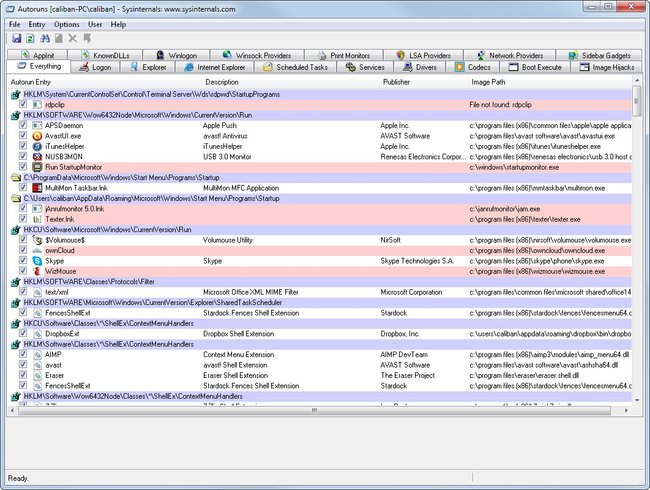The width and height of the screenshot is (650, 490).
Task: Click the MultiMon Taskbar.lnk icon
Action: pos(37,188)
